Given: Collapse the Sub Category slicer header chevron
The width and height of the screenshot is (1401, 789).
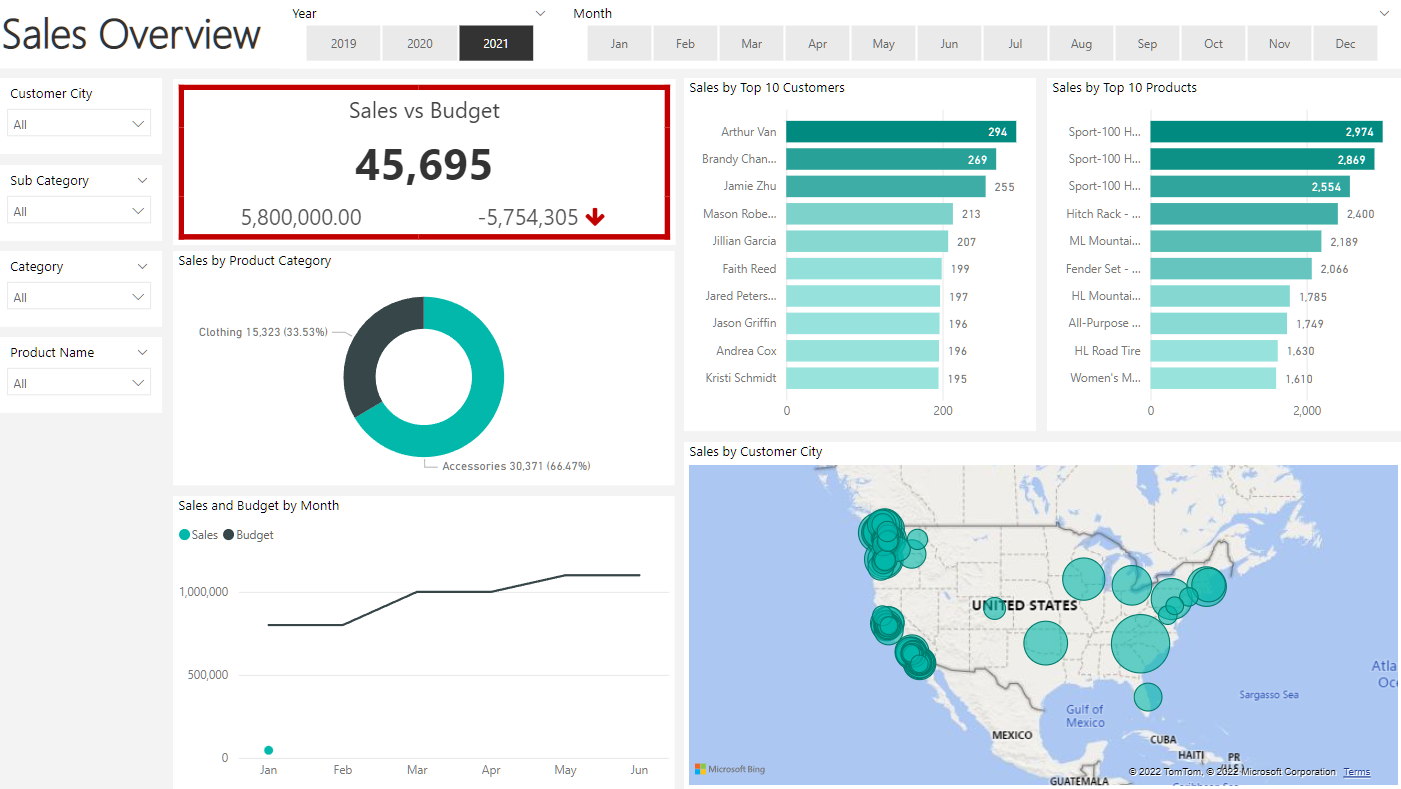Looking at the screenshot, I should 142,181.
